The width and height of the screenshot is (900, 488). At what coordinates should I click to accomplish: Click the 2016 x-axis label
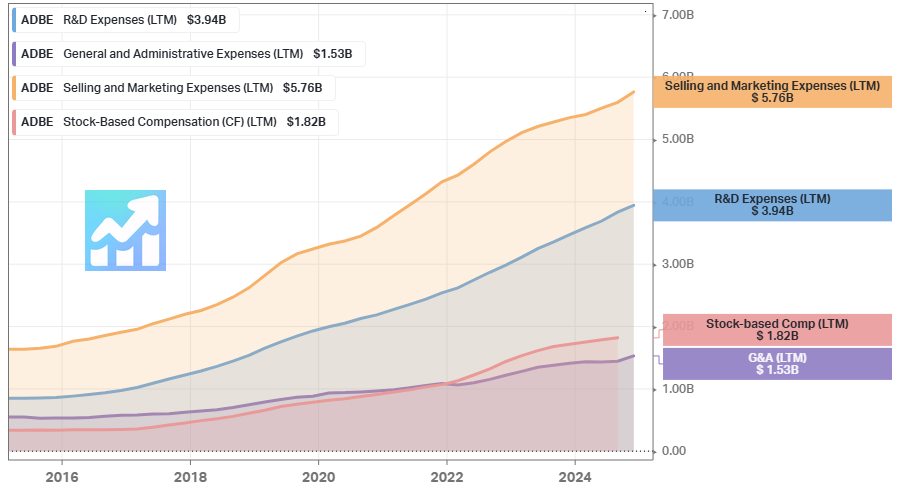point(62,477)
